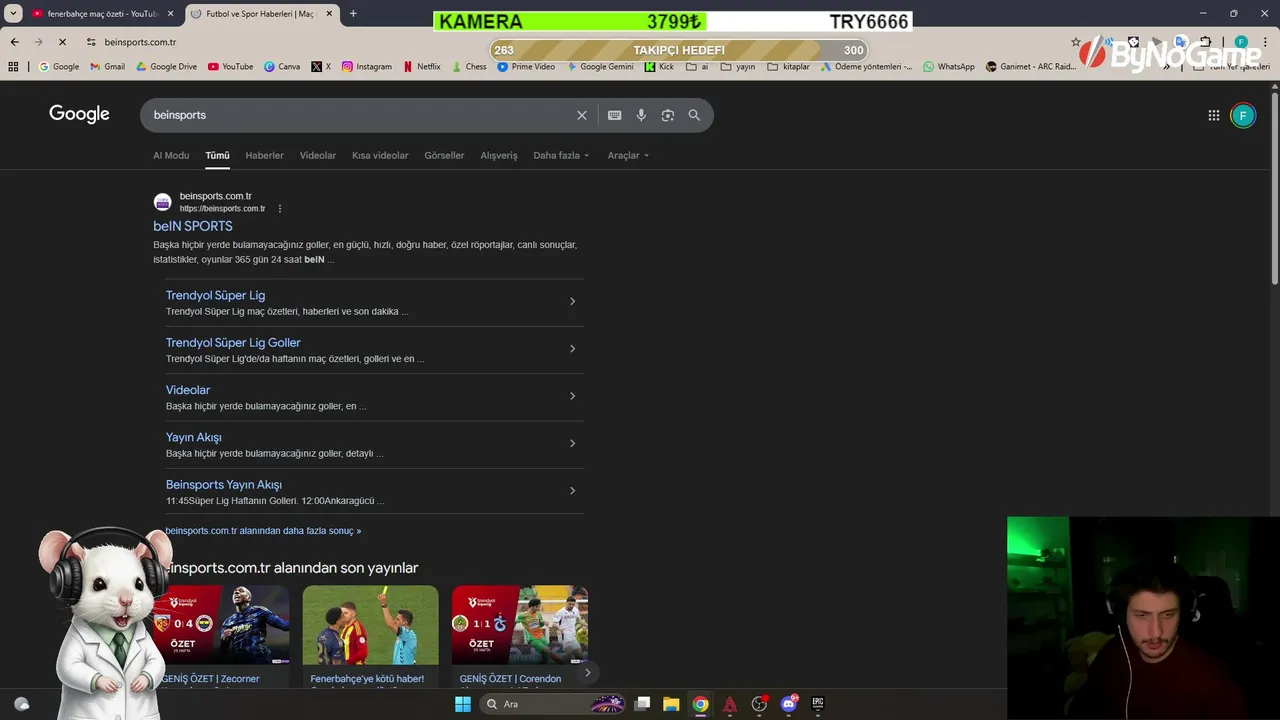
Task: Expand the Araçlar dropdown
Action: [x=628, y=156]
